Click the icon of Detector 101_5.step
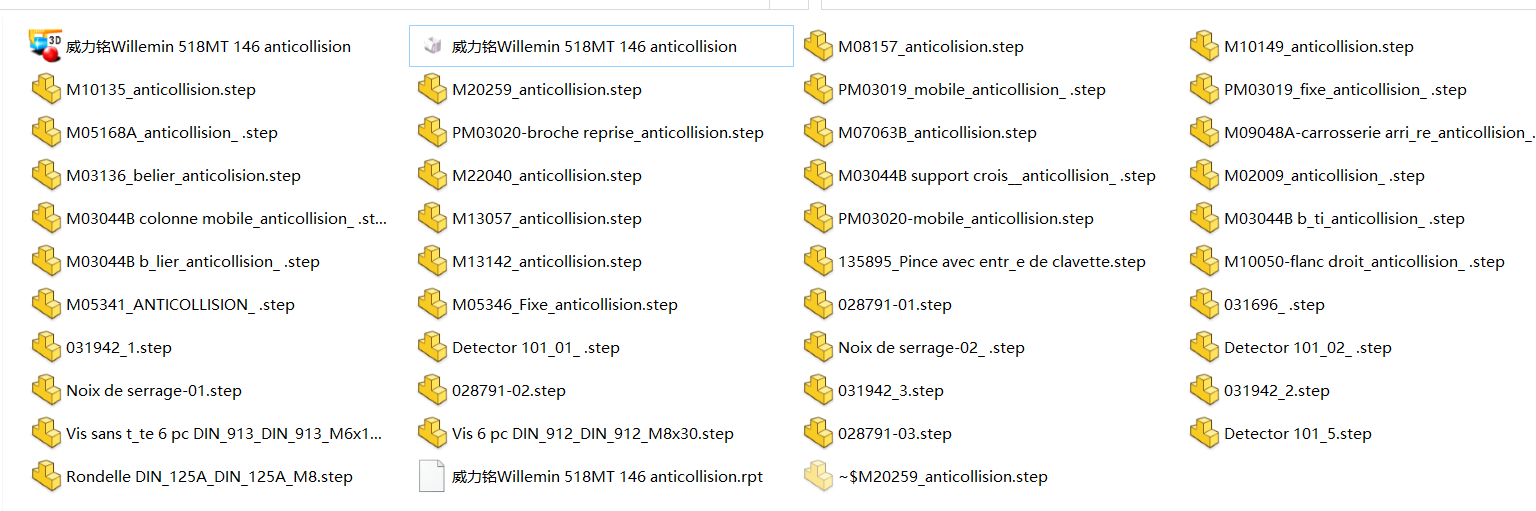 (x=1205, y=433)
